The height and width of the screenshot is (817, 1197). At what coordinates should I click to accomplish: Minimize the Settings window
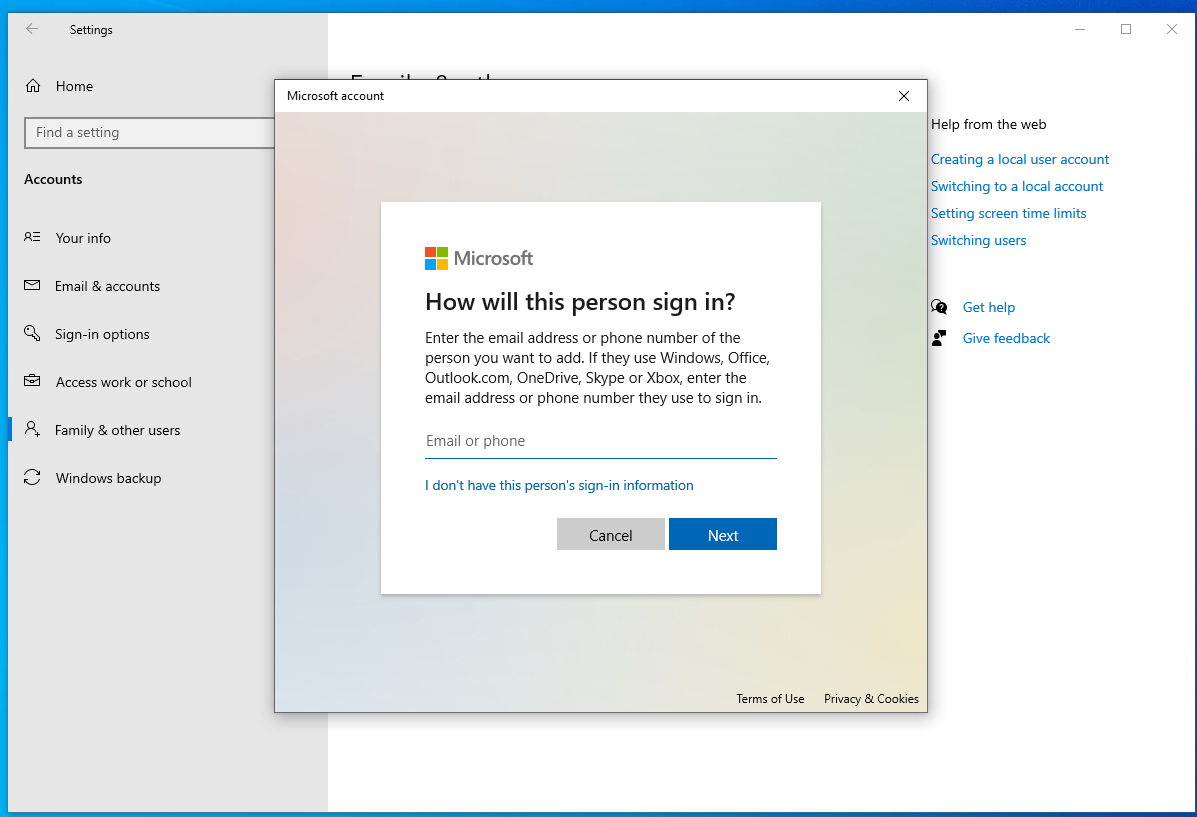click(1079, 29)
